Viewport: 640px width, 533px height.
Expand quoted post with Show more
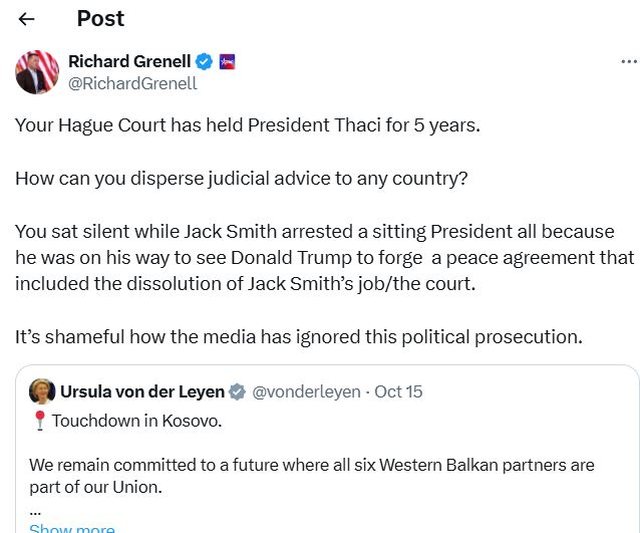click(x=71, y=529)
